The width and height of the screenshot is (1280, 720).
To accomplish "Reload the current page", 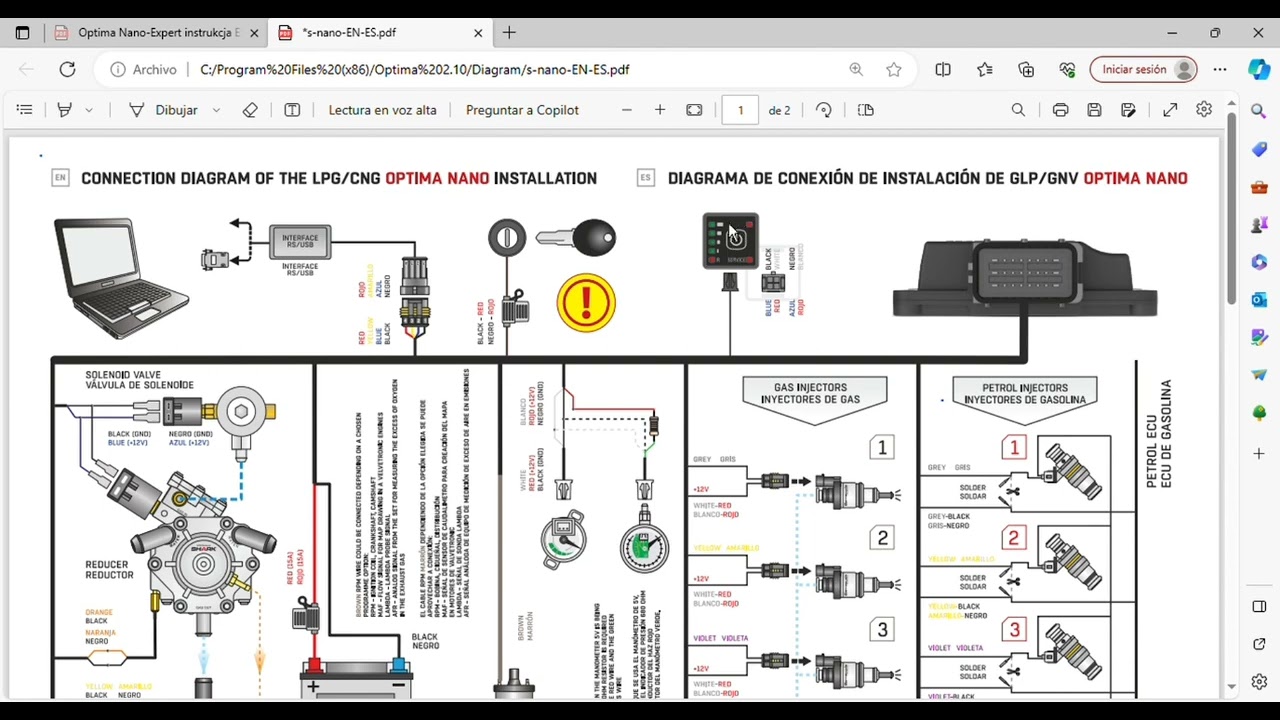I will 67,69.
